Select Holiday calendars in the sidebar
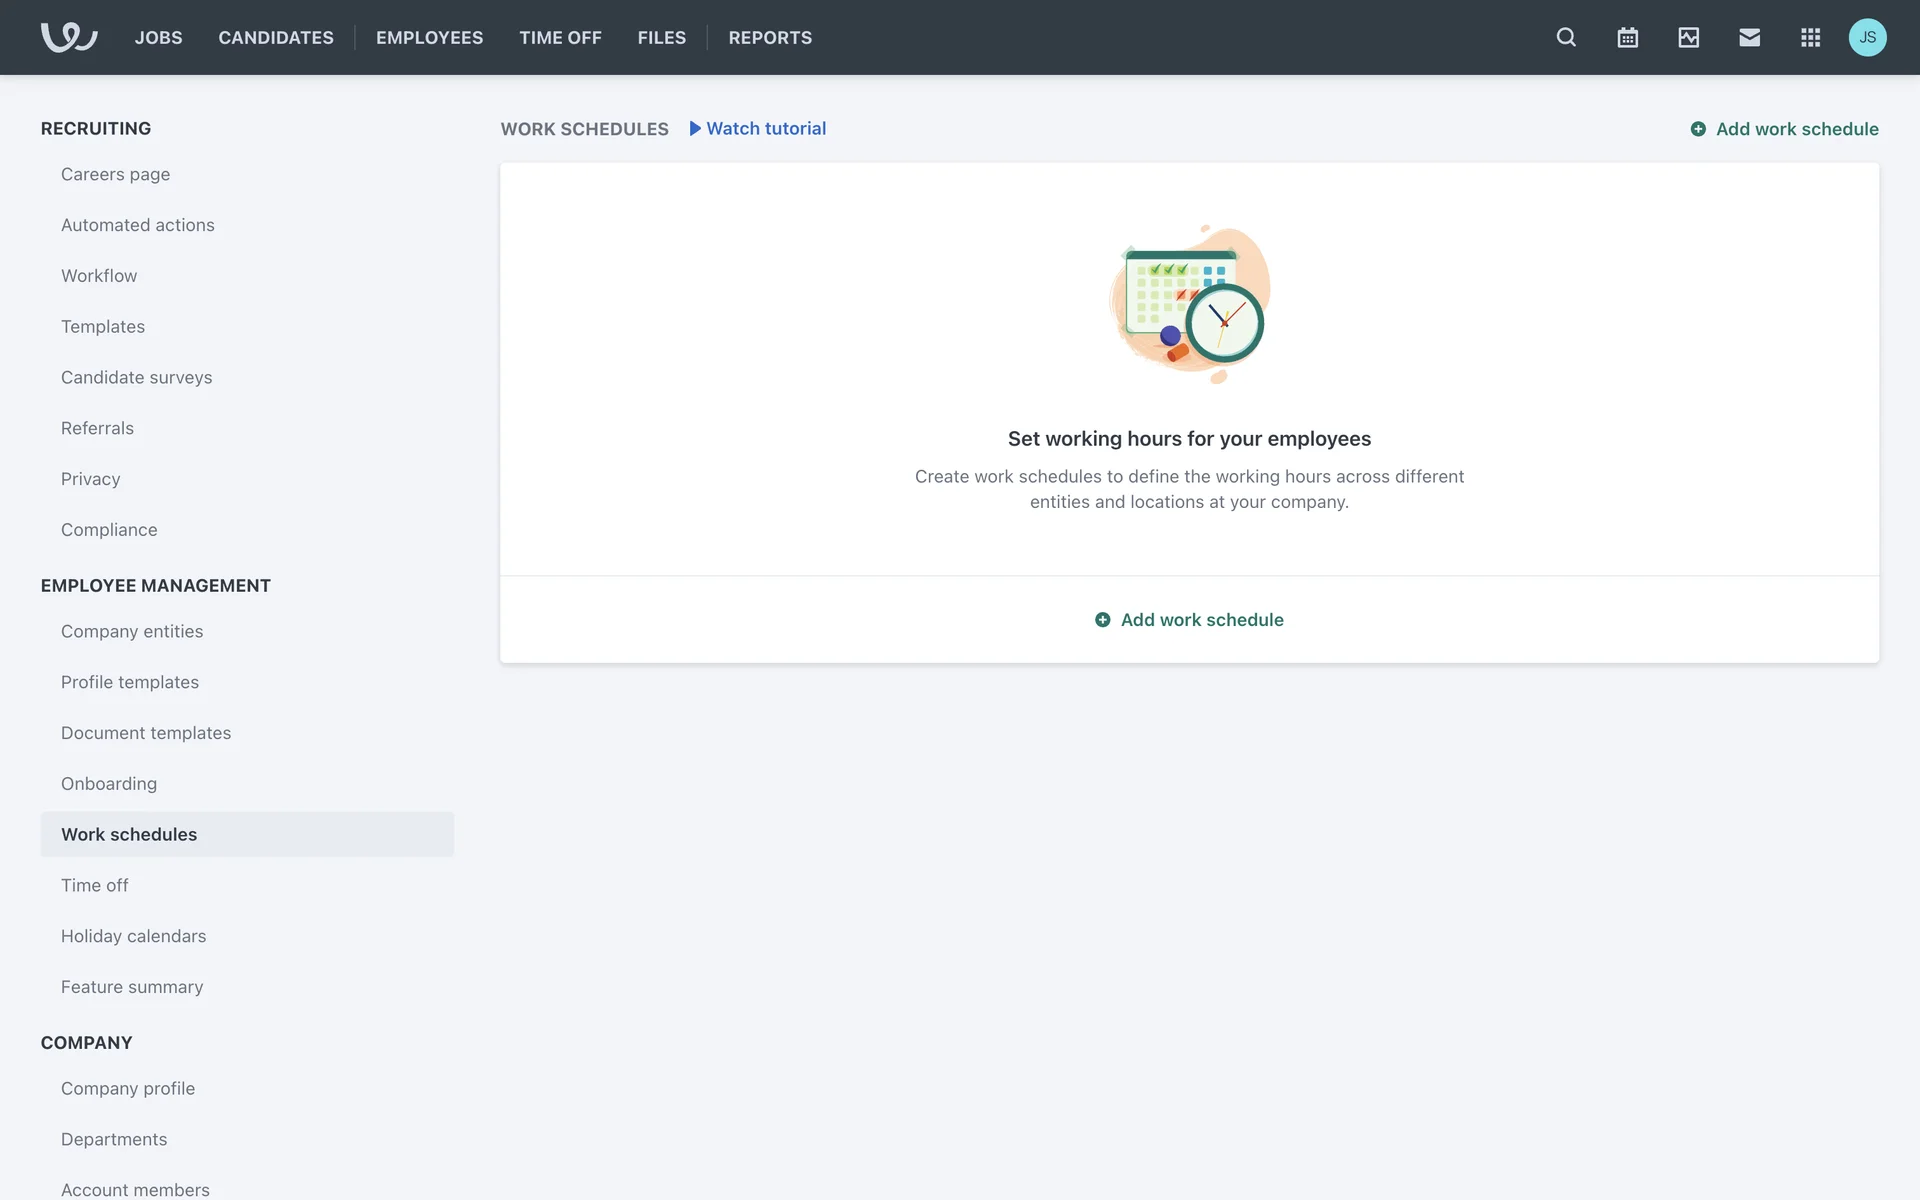1920x1200 pixels. pos(133,936)
